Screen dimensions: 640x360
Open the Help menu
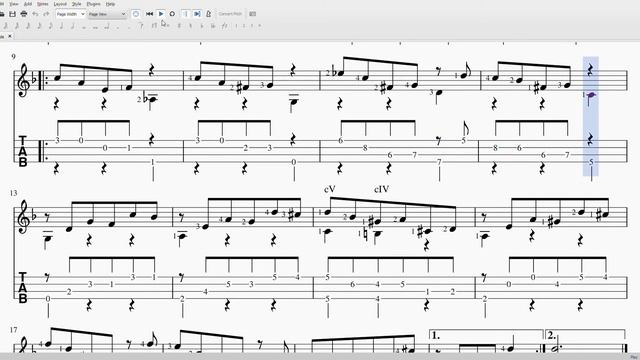(x=110, y=4)
